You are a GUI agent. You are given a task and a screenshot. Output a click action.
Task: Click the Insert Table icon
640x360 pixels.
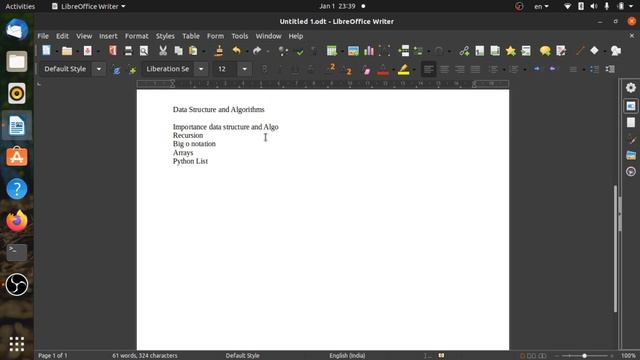[x=331, y=51]
